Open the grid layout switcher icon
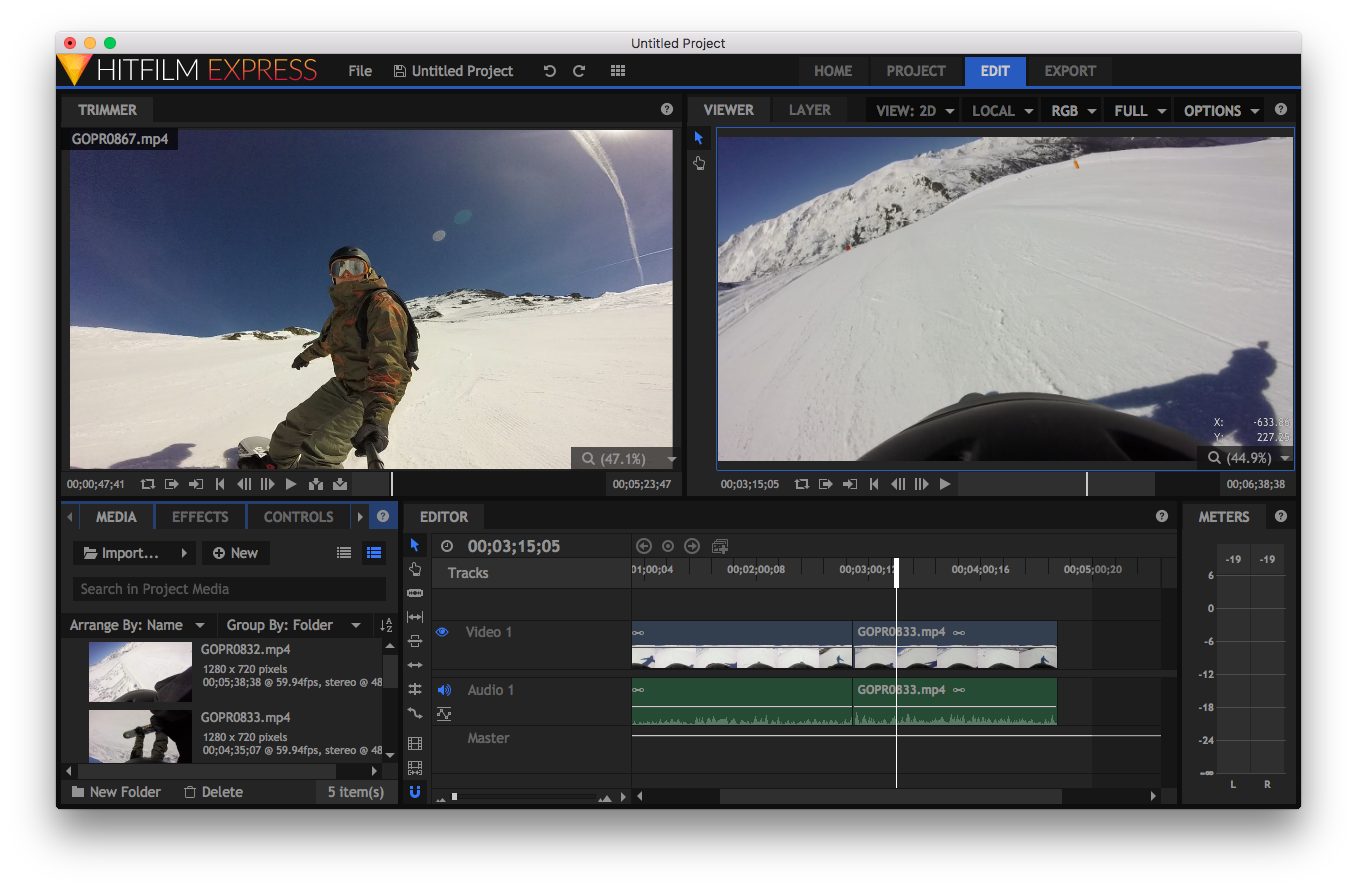The width and height of the screenshot is (1357, 889). (618, 71)
